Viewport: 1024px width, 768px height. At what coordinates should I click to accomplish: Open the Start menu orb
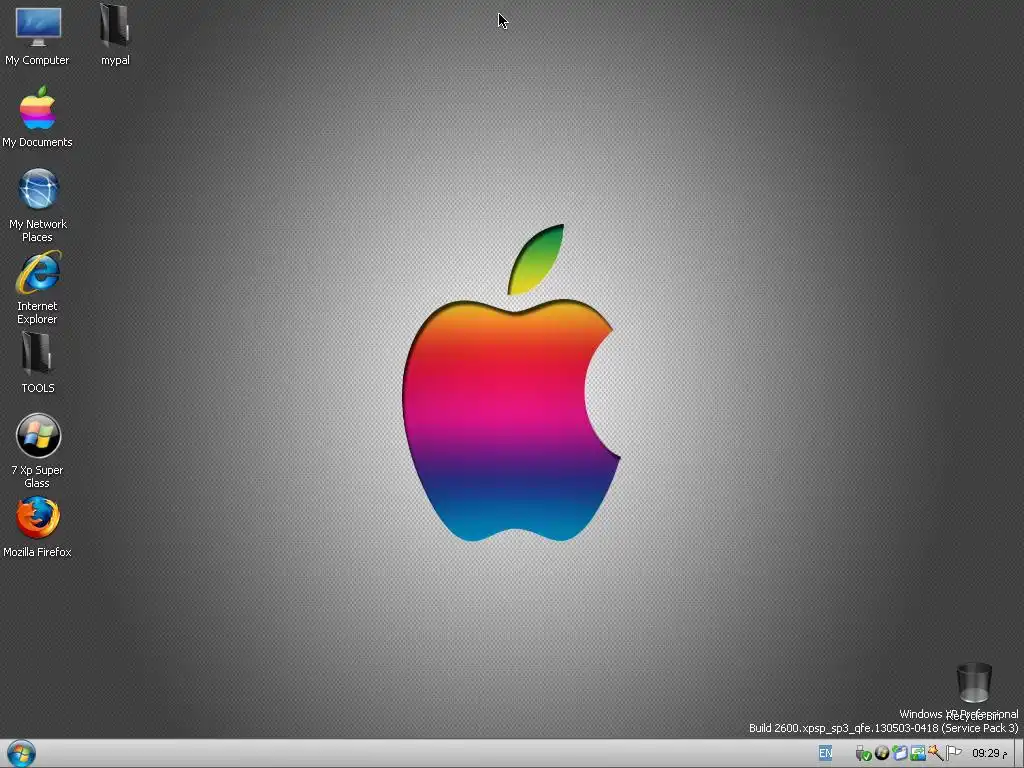pos(21,754)
